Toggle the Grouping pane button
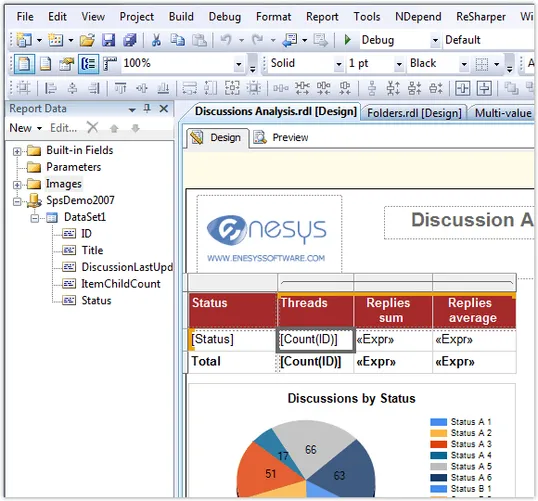The height and width of the screenshot is (501, 538). 89,64
